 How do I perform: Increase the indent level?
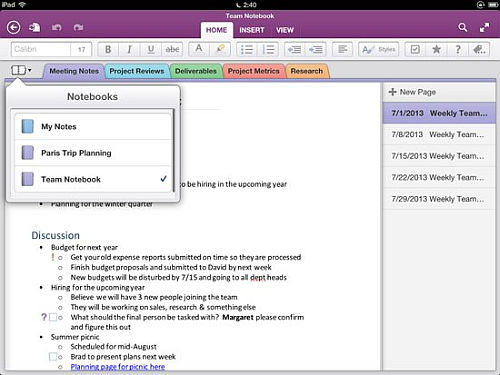point(316,49)
